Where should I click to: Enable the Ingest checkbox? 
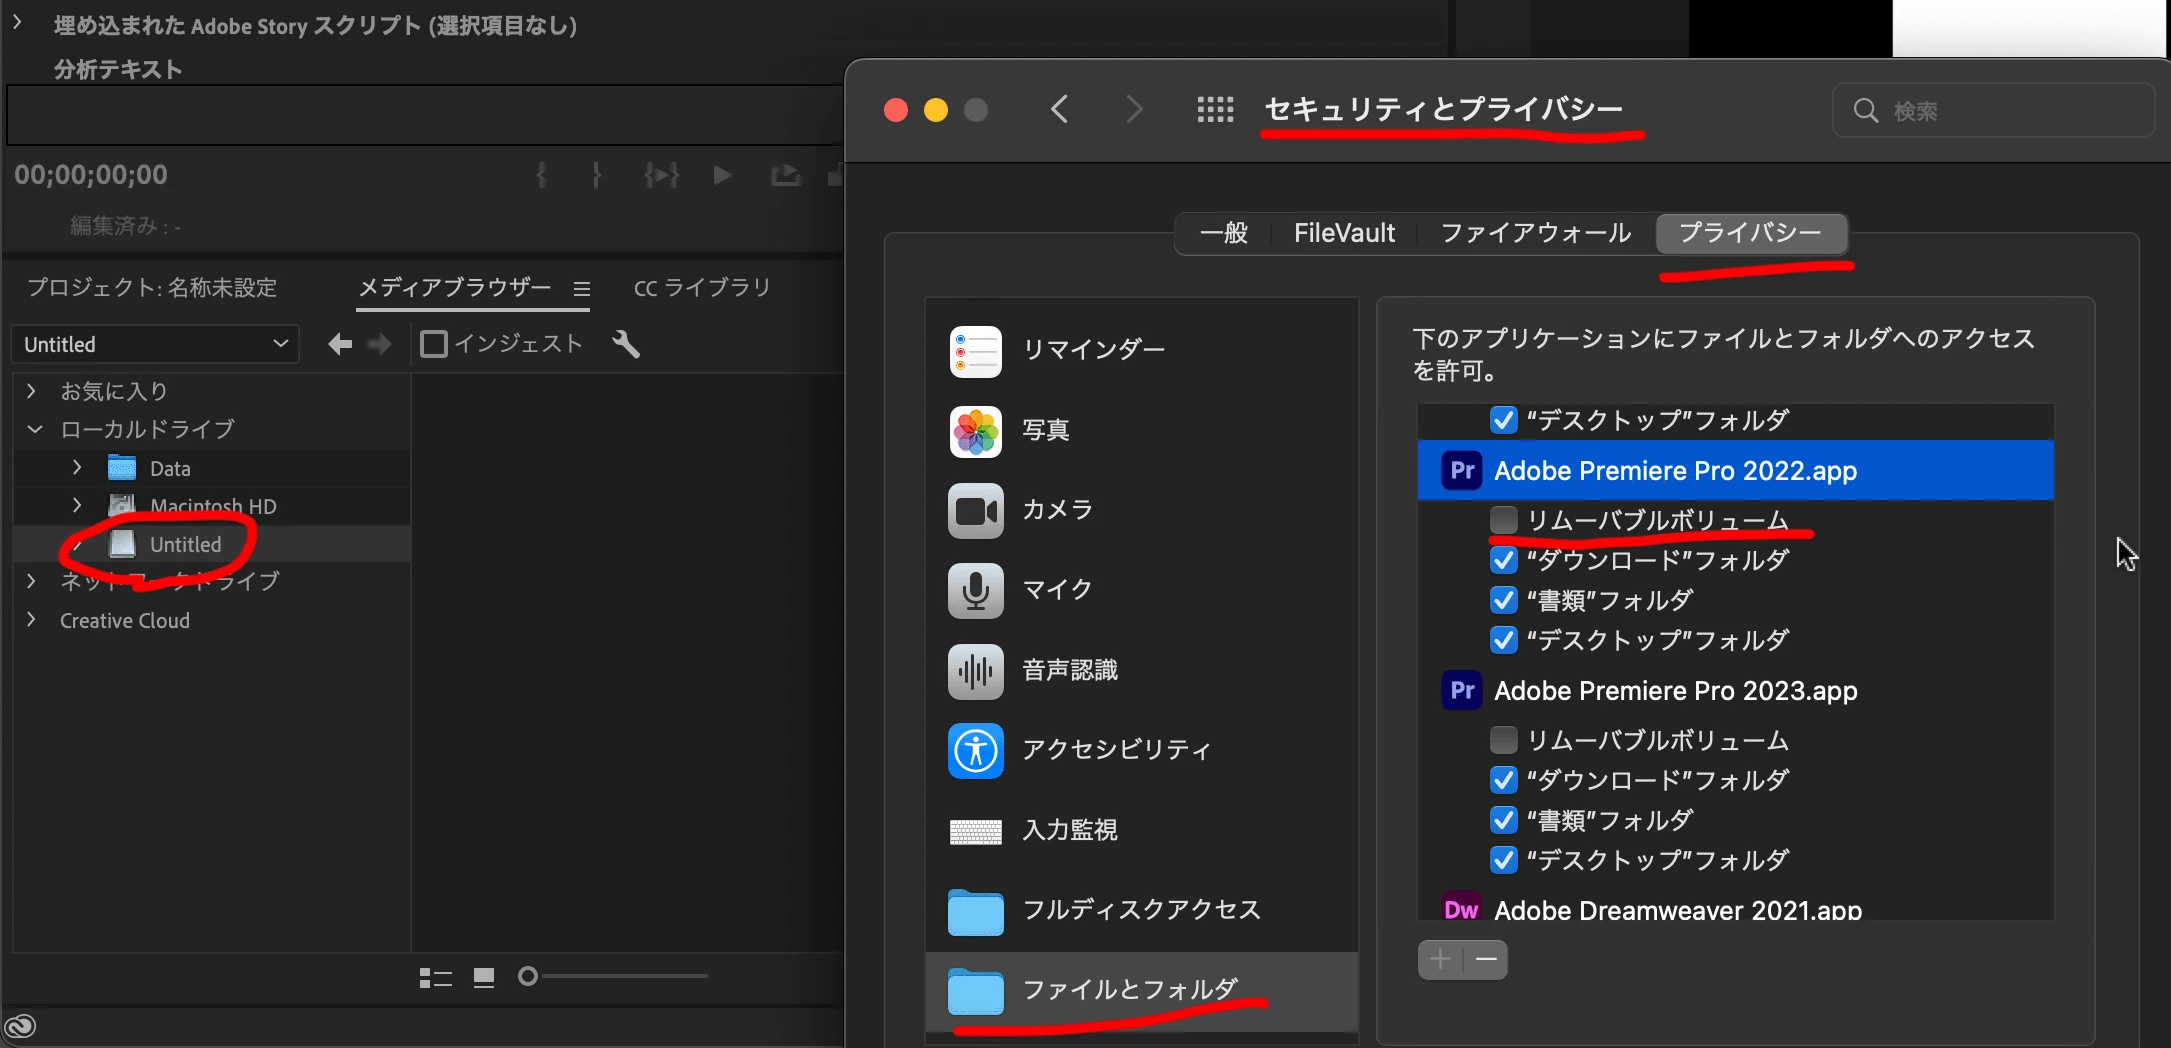click(x=434, y=344)
